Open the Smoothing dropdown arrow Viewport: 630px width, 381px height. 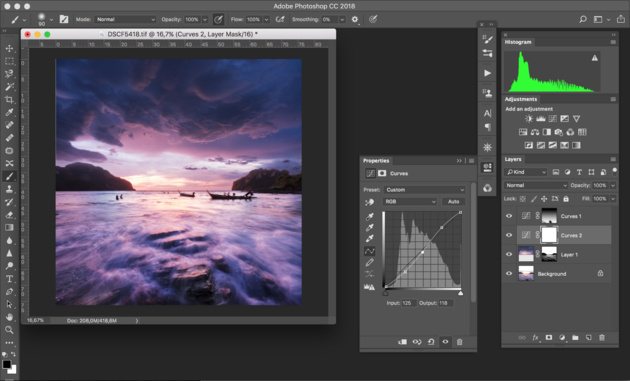pyautogui.click(x=342, y=19)
